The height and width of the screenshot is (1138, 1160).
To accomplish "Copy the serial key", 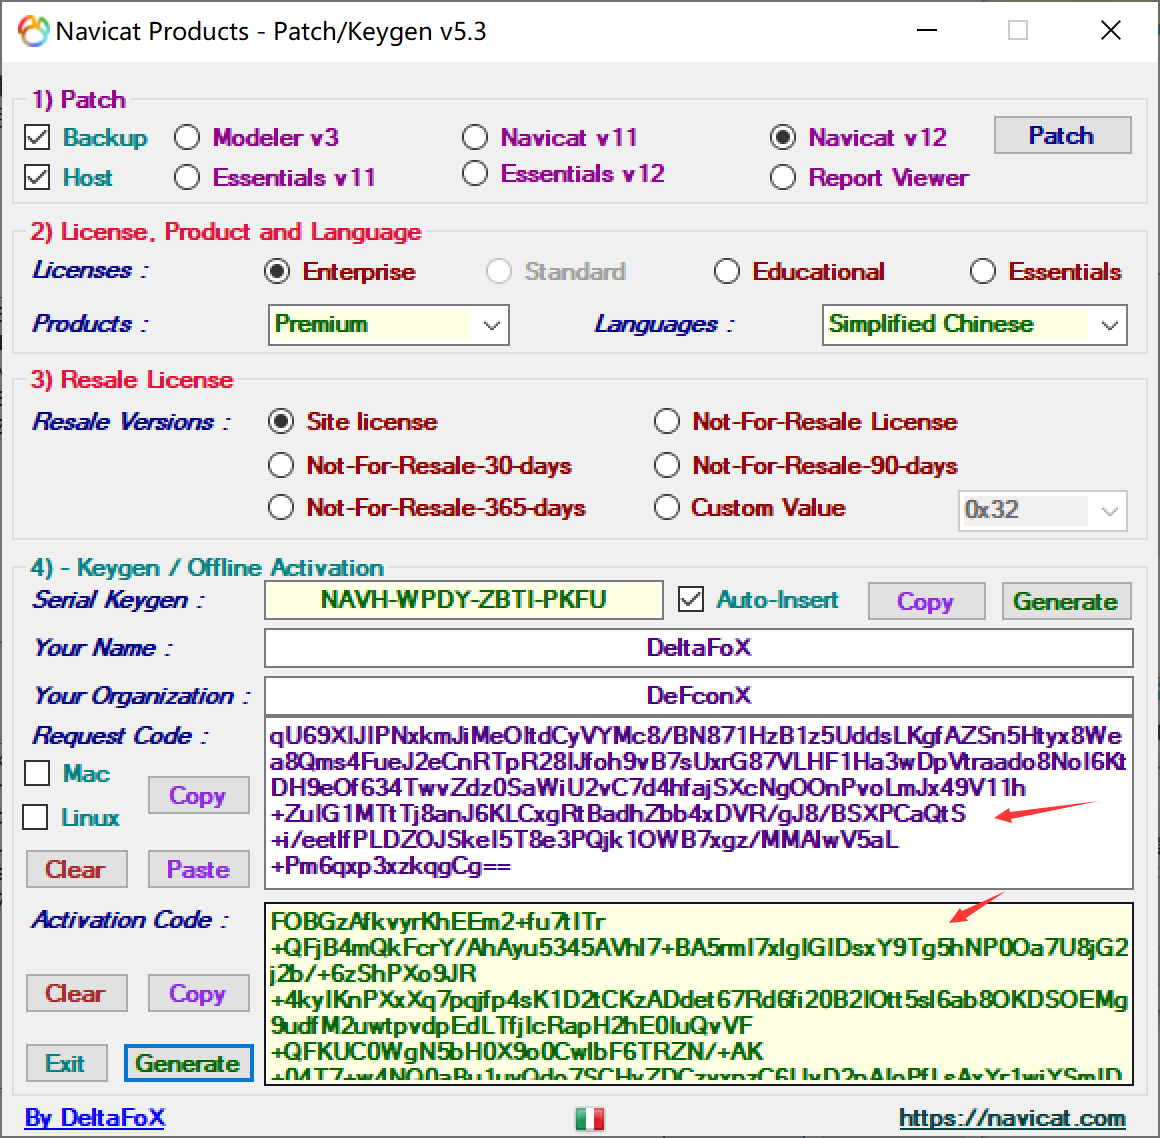I will (x=926, y=601).
